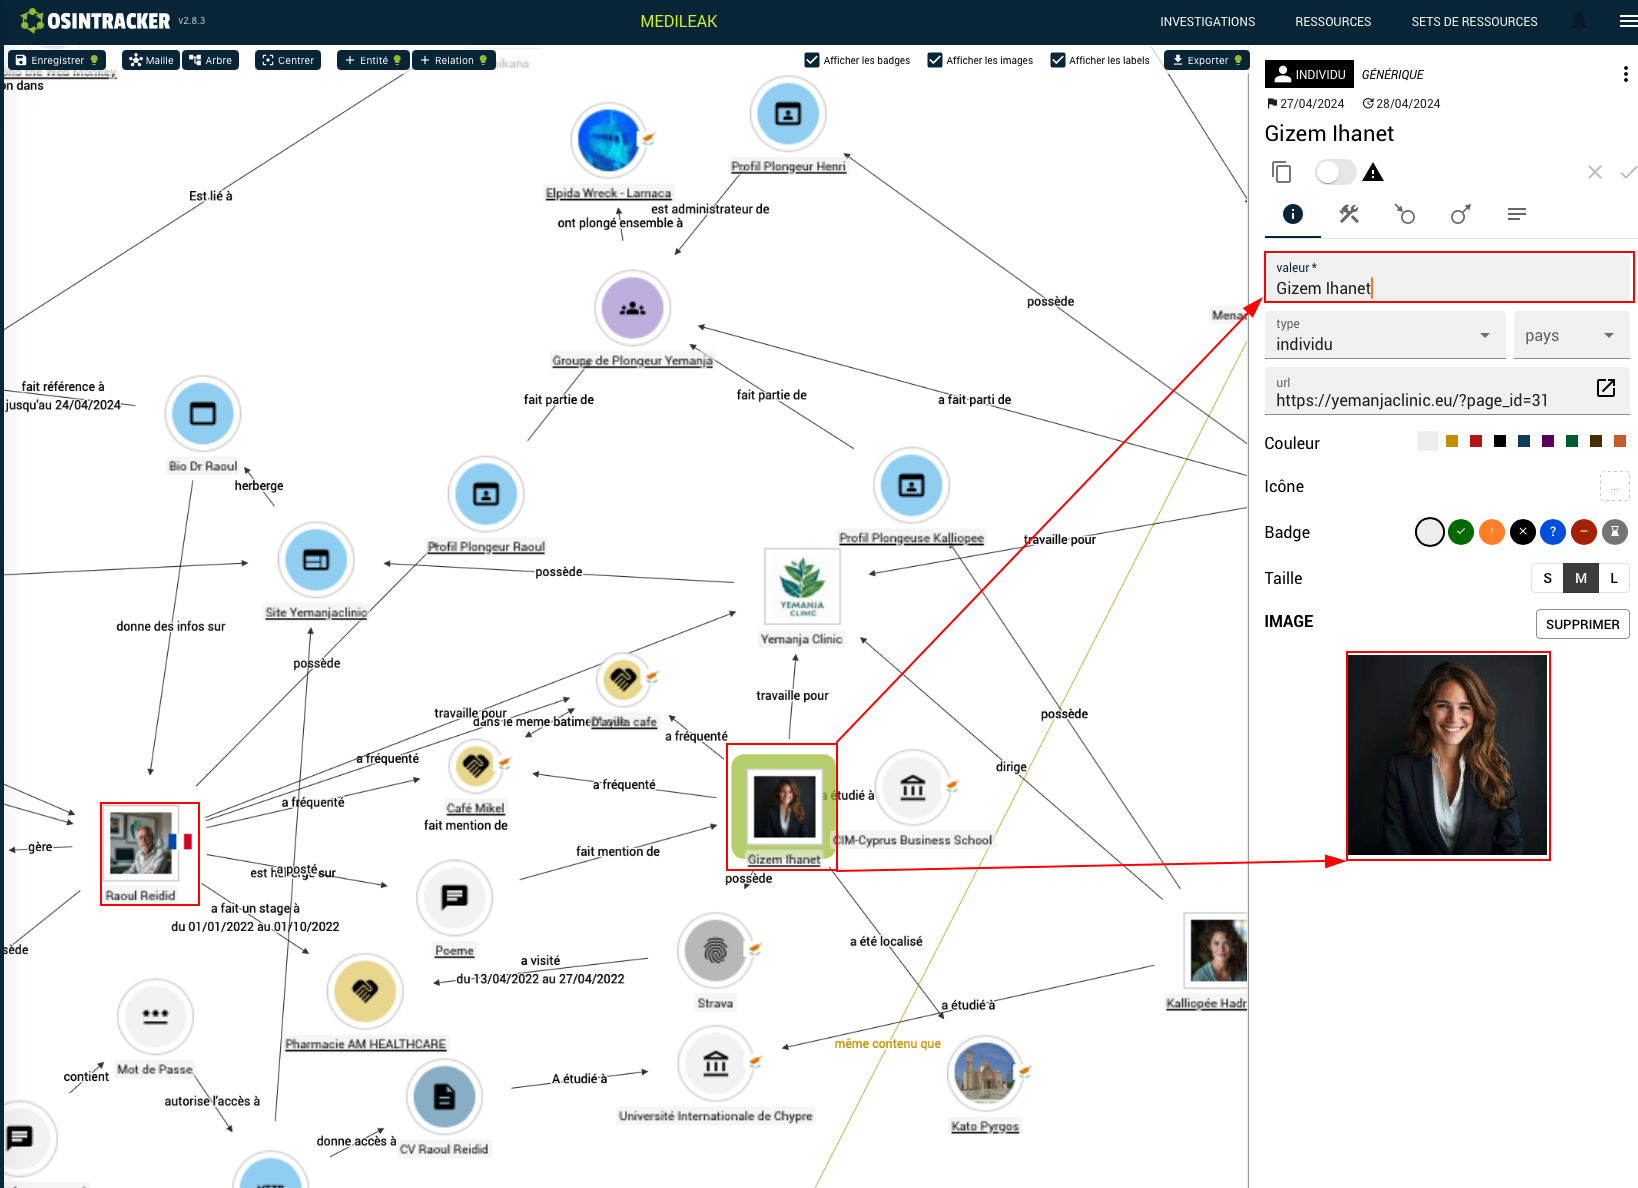The width and height of the screenshot is (1638, 1188).
Task: Set size to S
Action: click(1548, 578)
